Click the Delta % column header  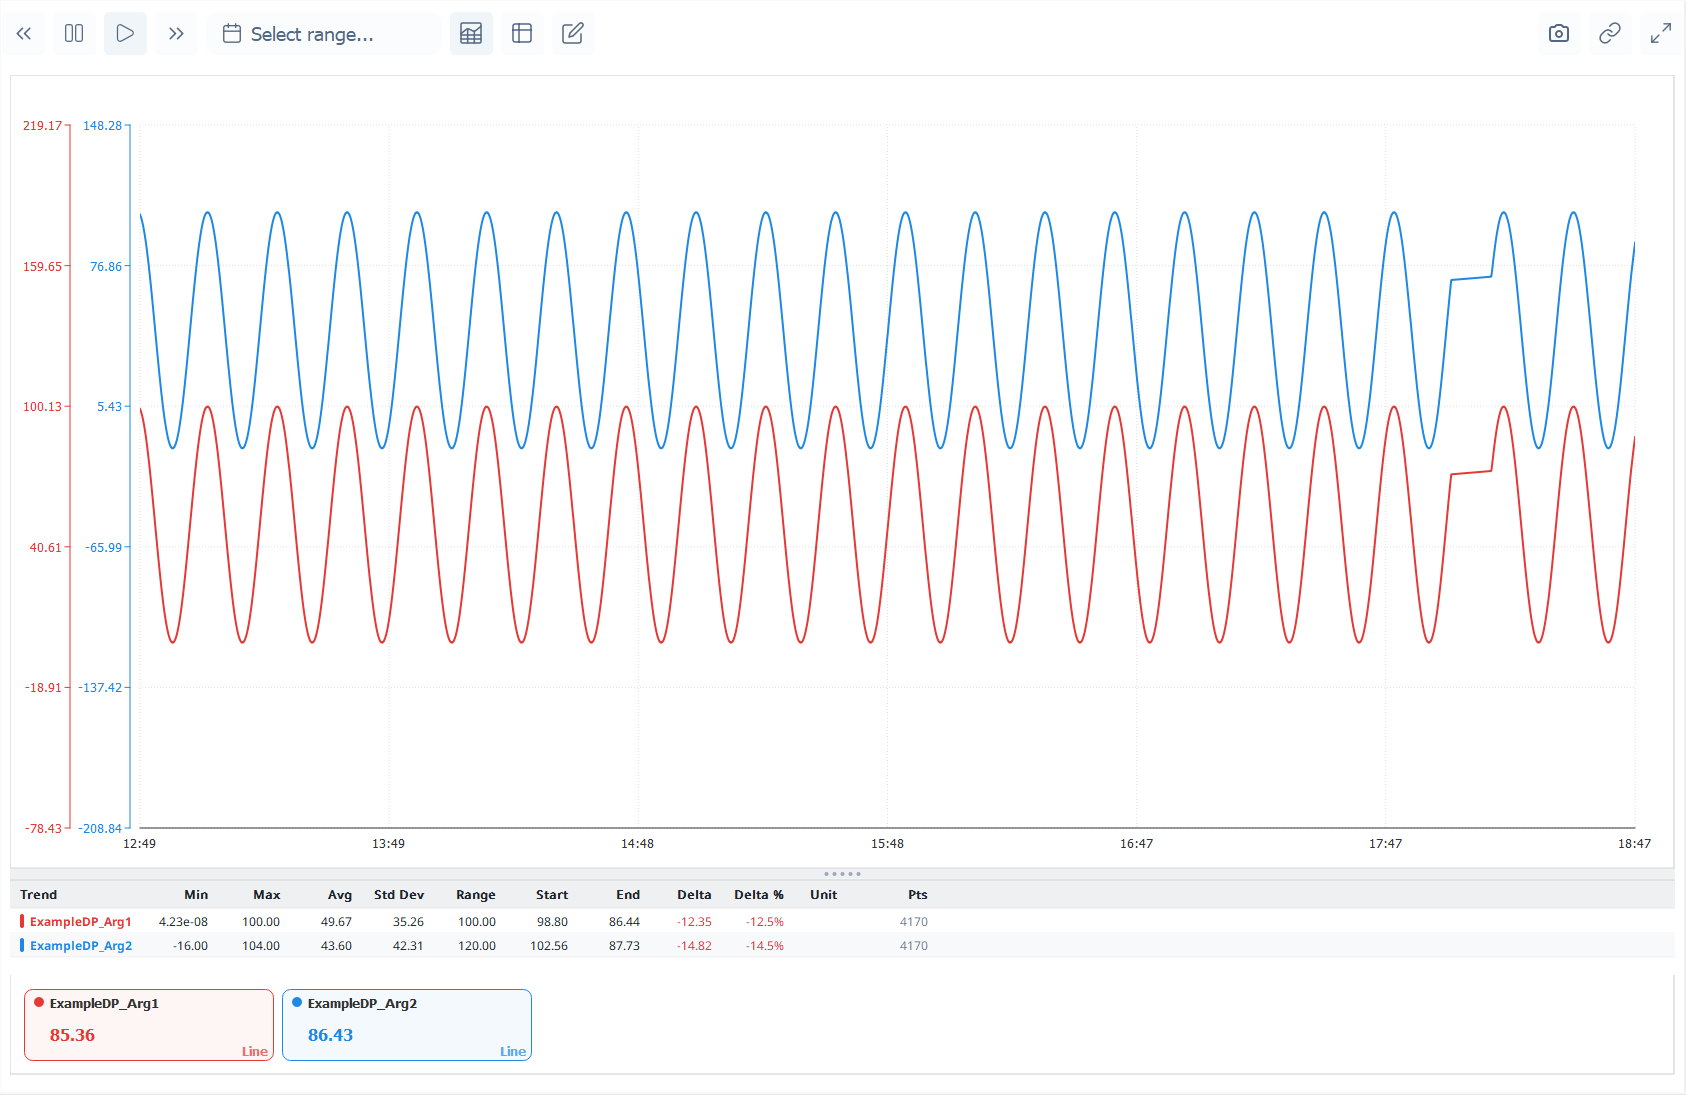point(758,895)
